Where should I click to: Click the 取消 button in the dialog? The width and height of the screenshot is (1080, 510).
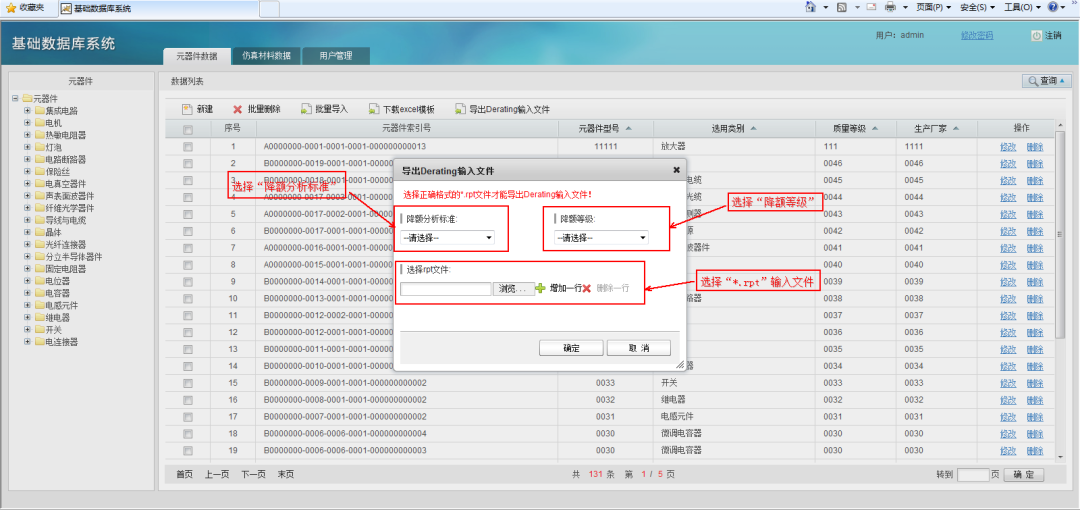point(638,348)
